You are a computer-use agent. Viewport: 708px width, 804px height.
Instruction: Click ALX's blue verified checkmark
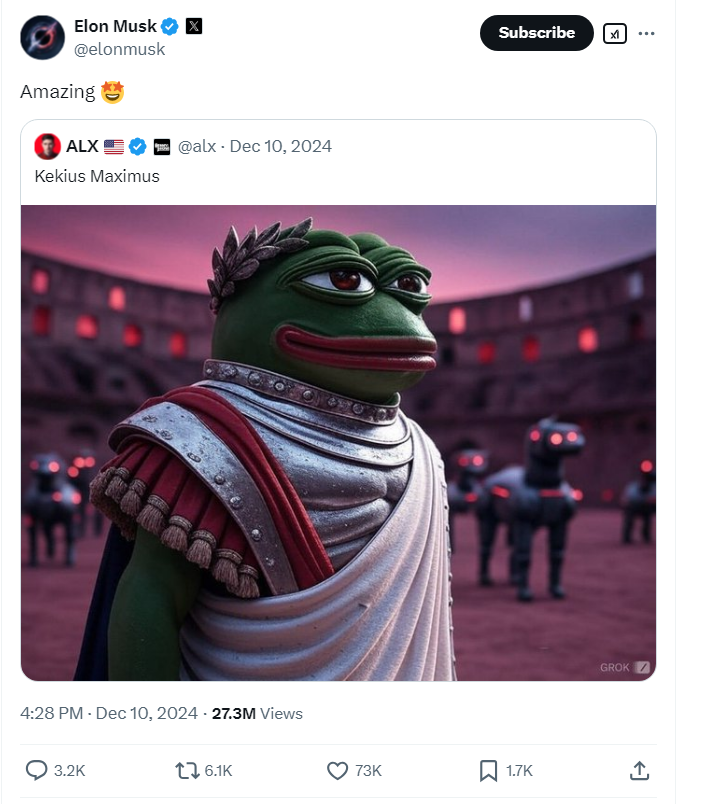(x=138, y=147)
